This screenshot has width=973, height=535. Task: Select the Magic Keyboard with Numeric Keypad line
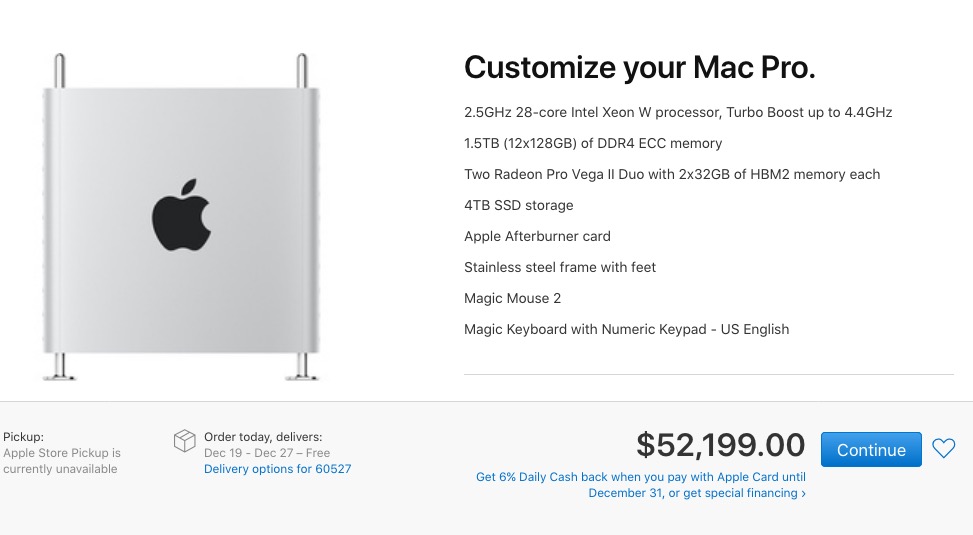[x=626, y=329]
